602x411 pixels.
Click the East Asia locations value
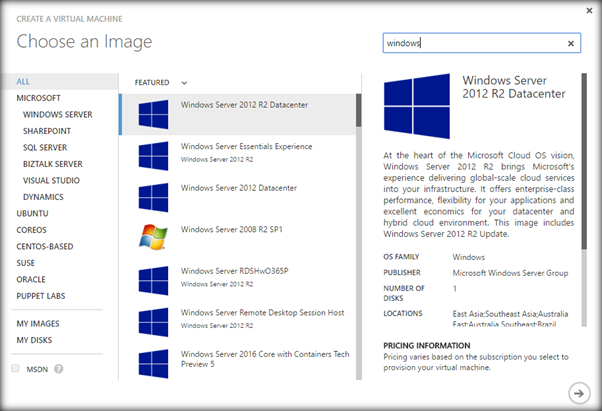click(x=510, y=319)
